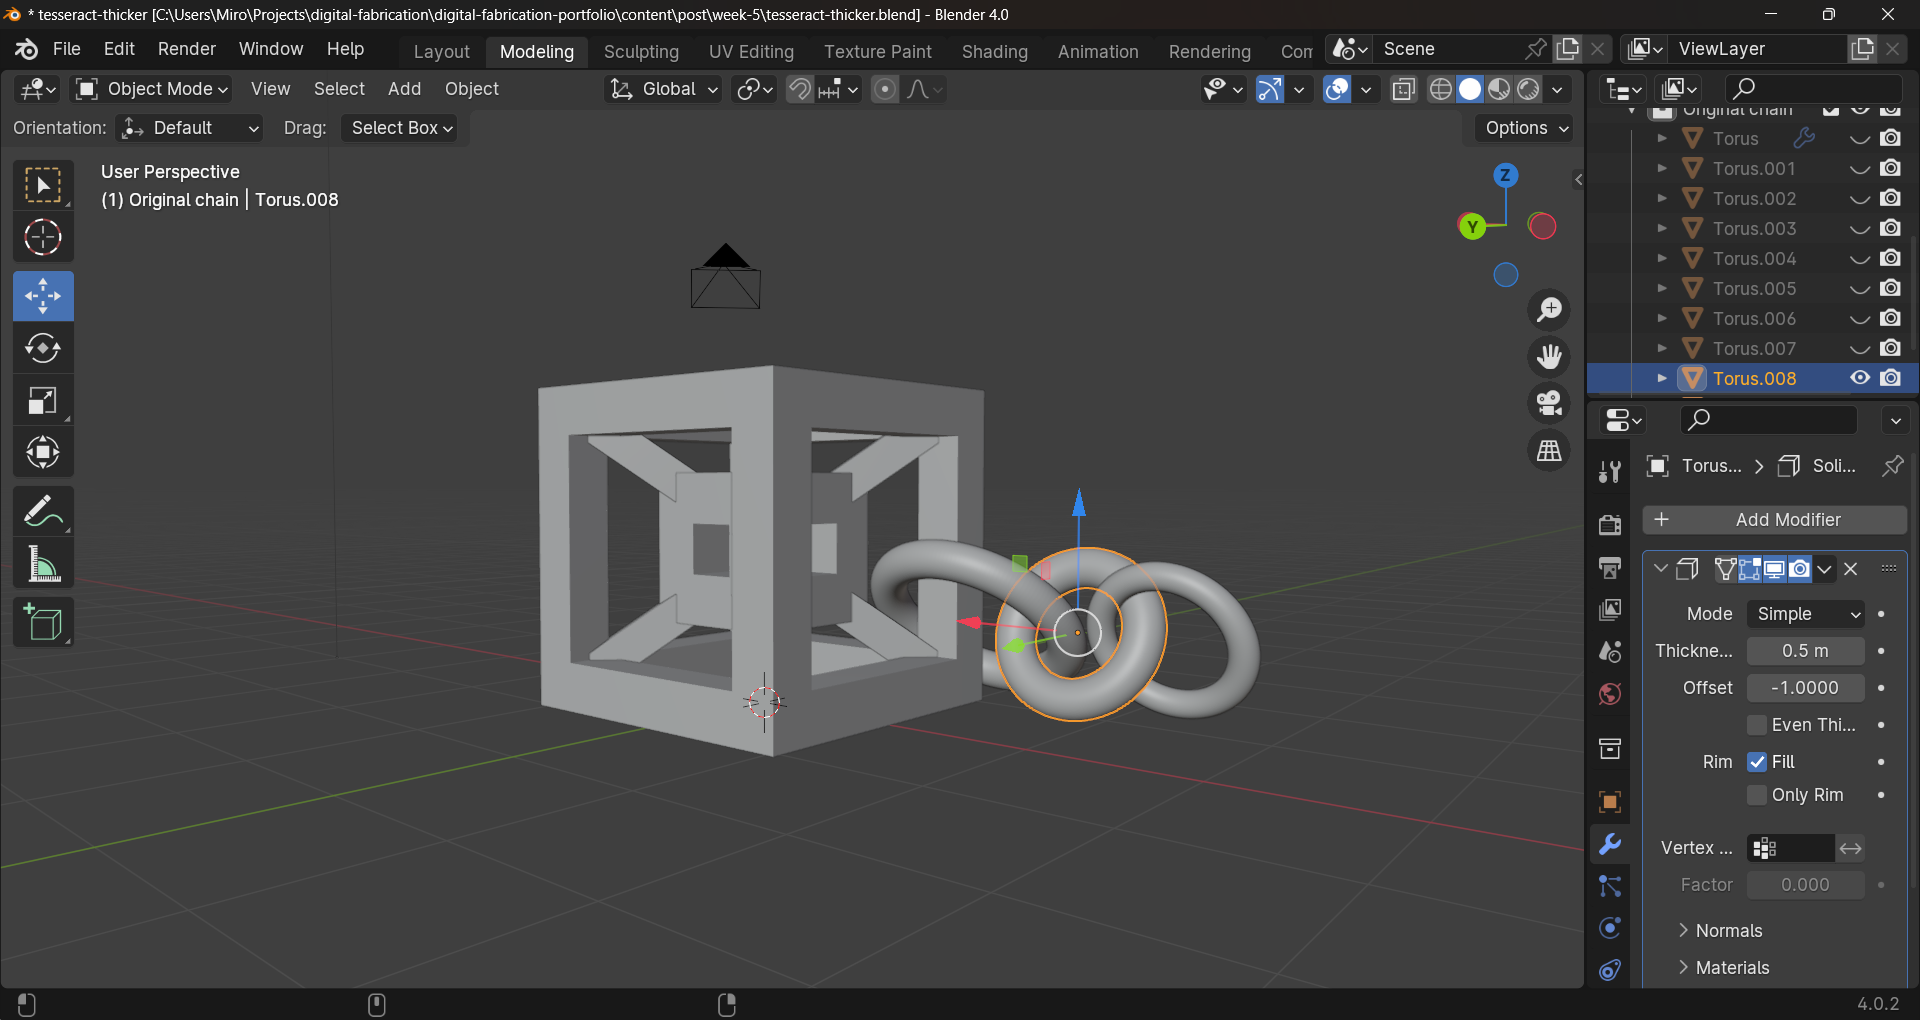Switch to the Sculpting workspace tab

point(641,51)
